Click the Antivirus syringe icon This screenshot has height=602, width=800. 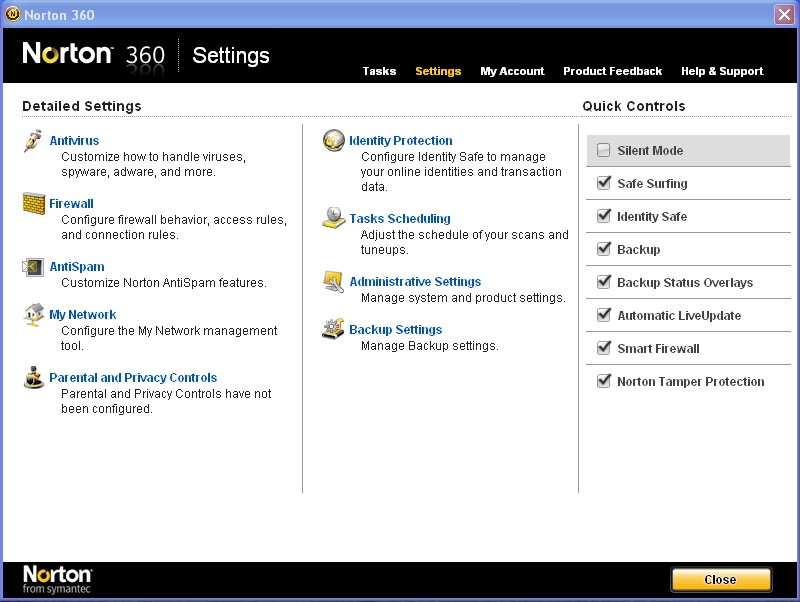(x=33, y=141)
